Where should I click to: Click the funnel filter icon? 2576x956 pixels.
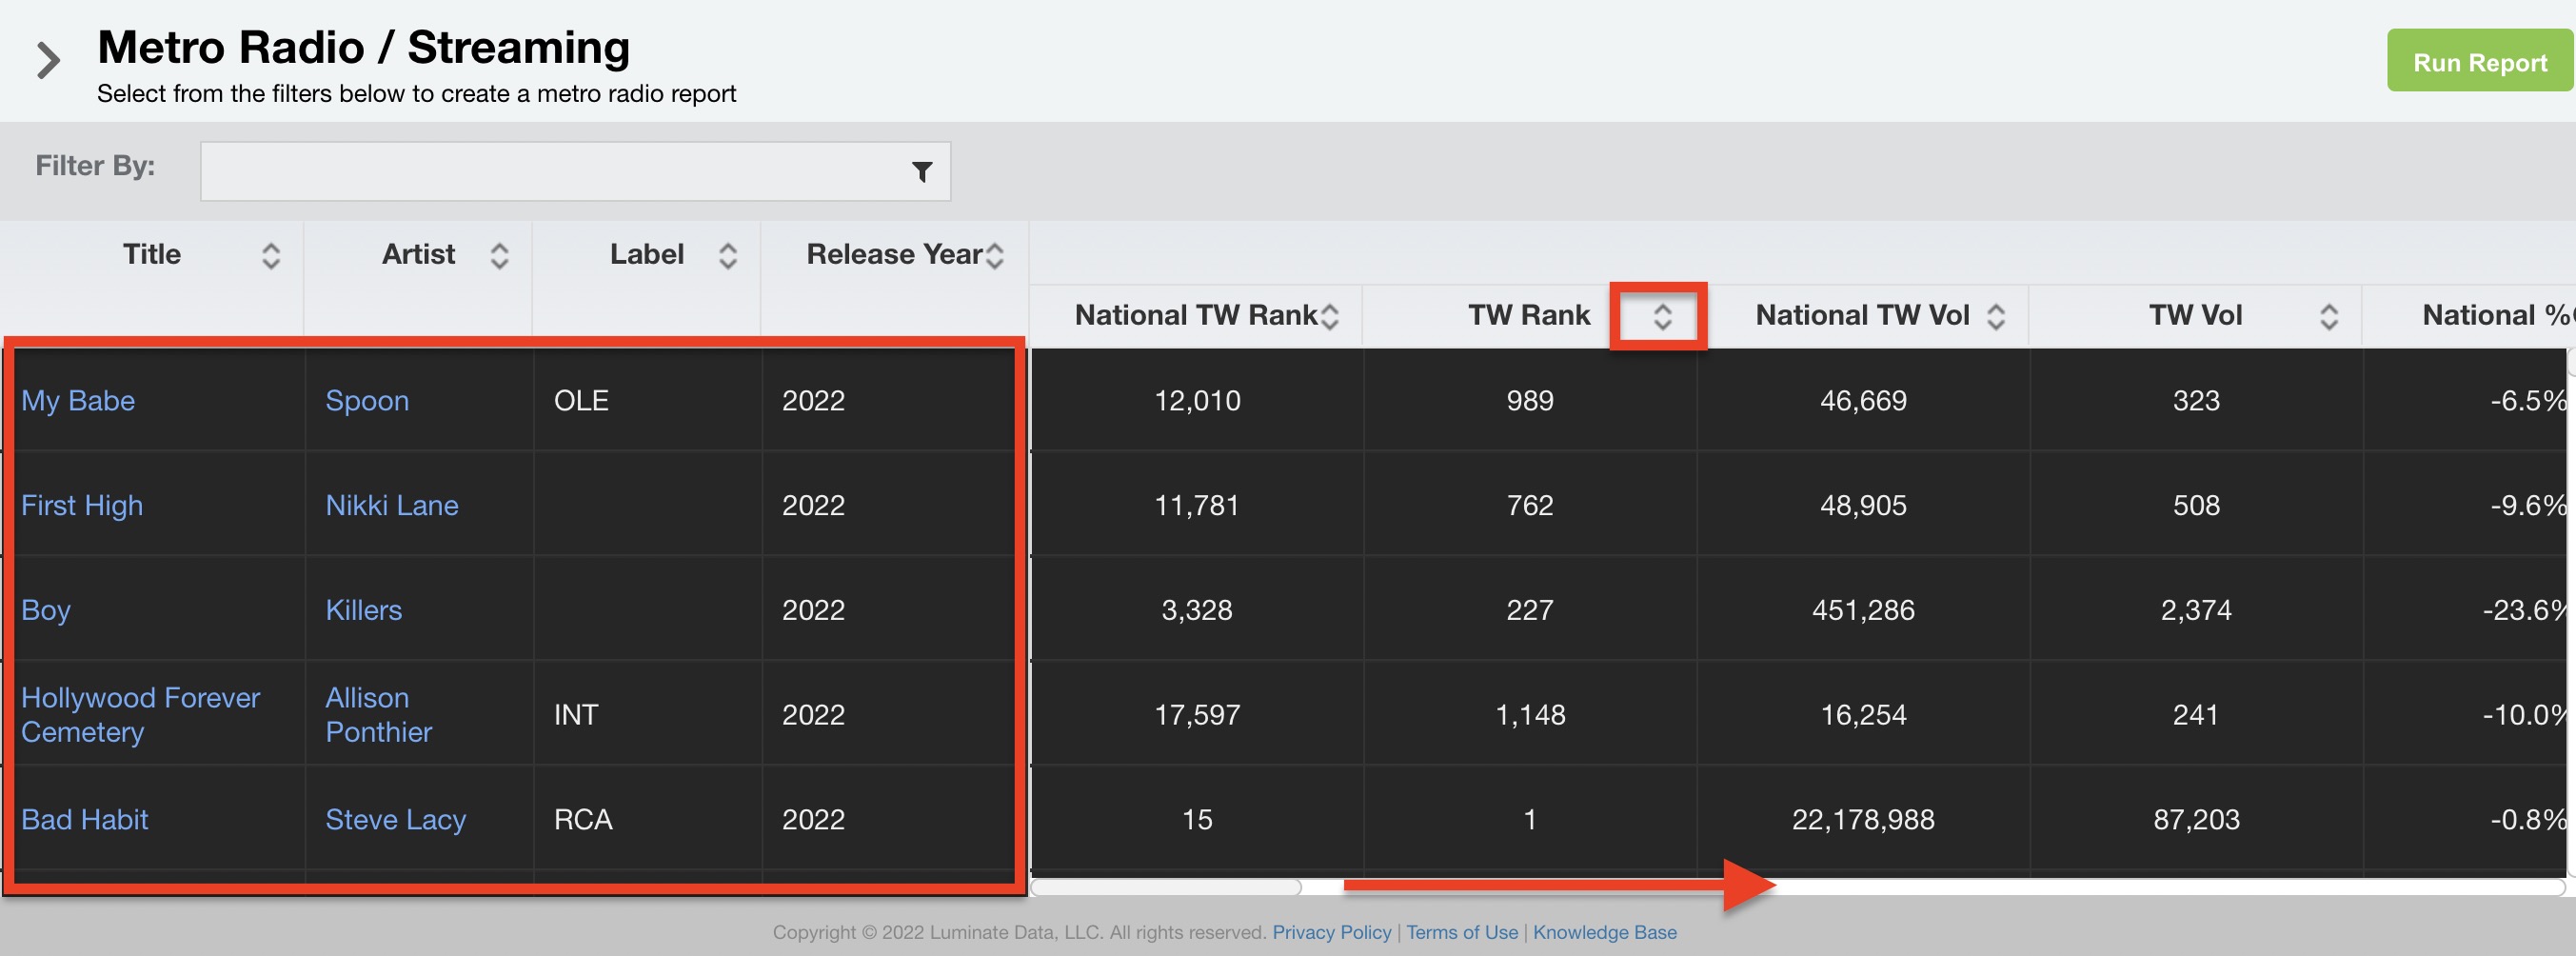(922, 172)
